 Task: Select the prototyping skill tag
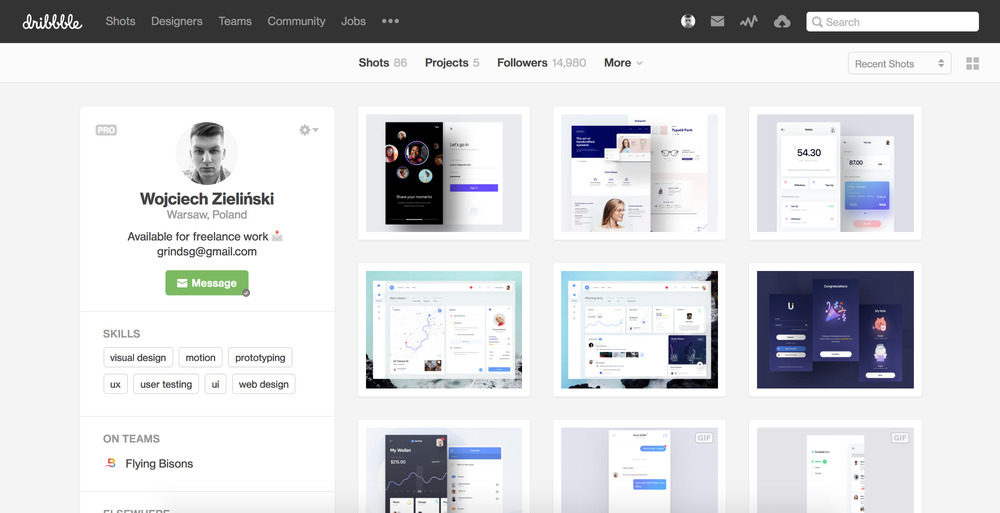tap(260, 357)
